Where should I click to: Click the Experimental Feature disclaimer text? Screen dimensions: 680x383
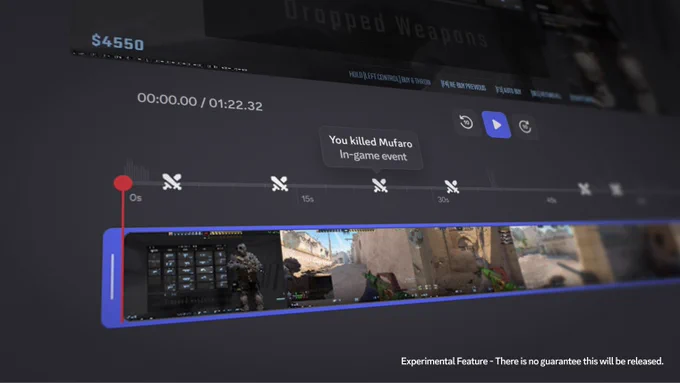point(532,361)
